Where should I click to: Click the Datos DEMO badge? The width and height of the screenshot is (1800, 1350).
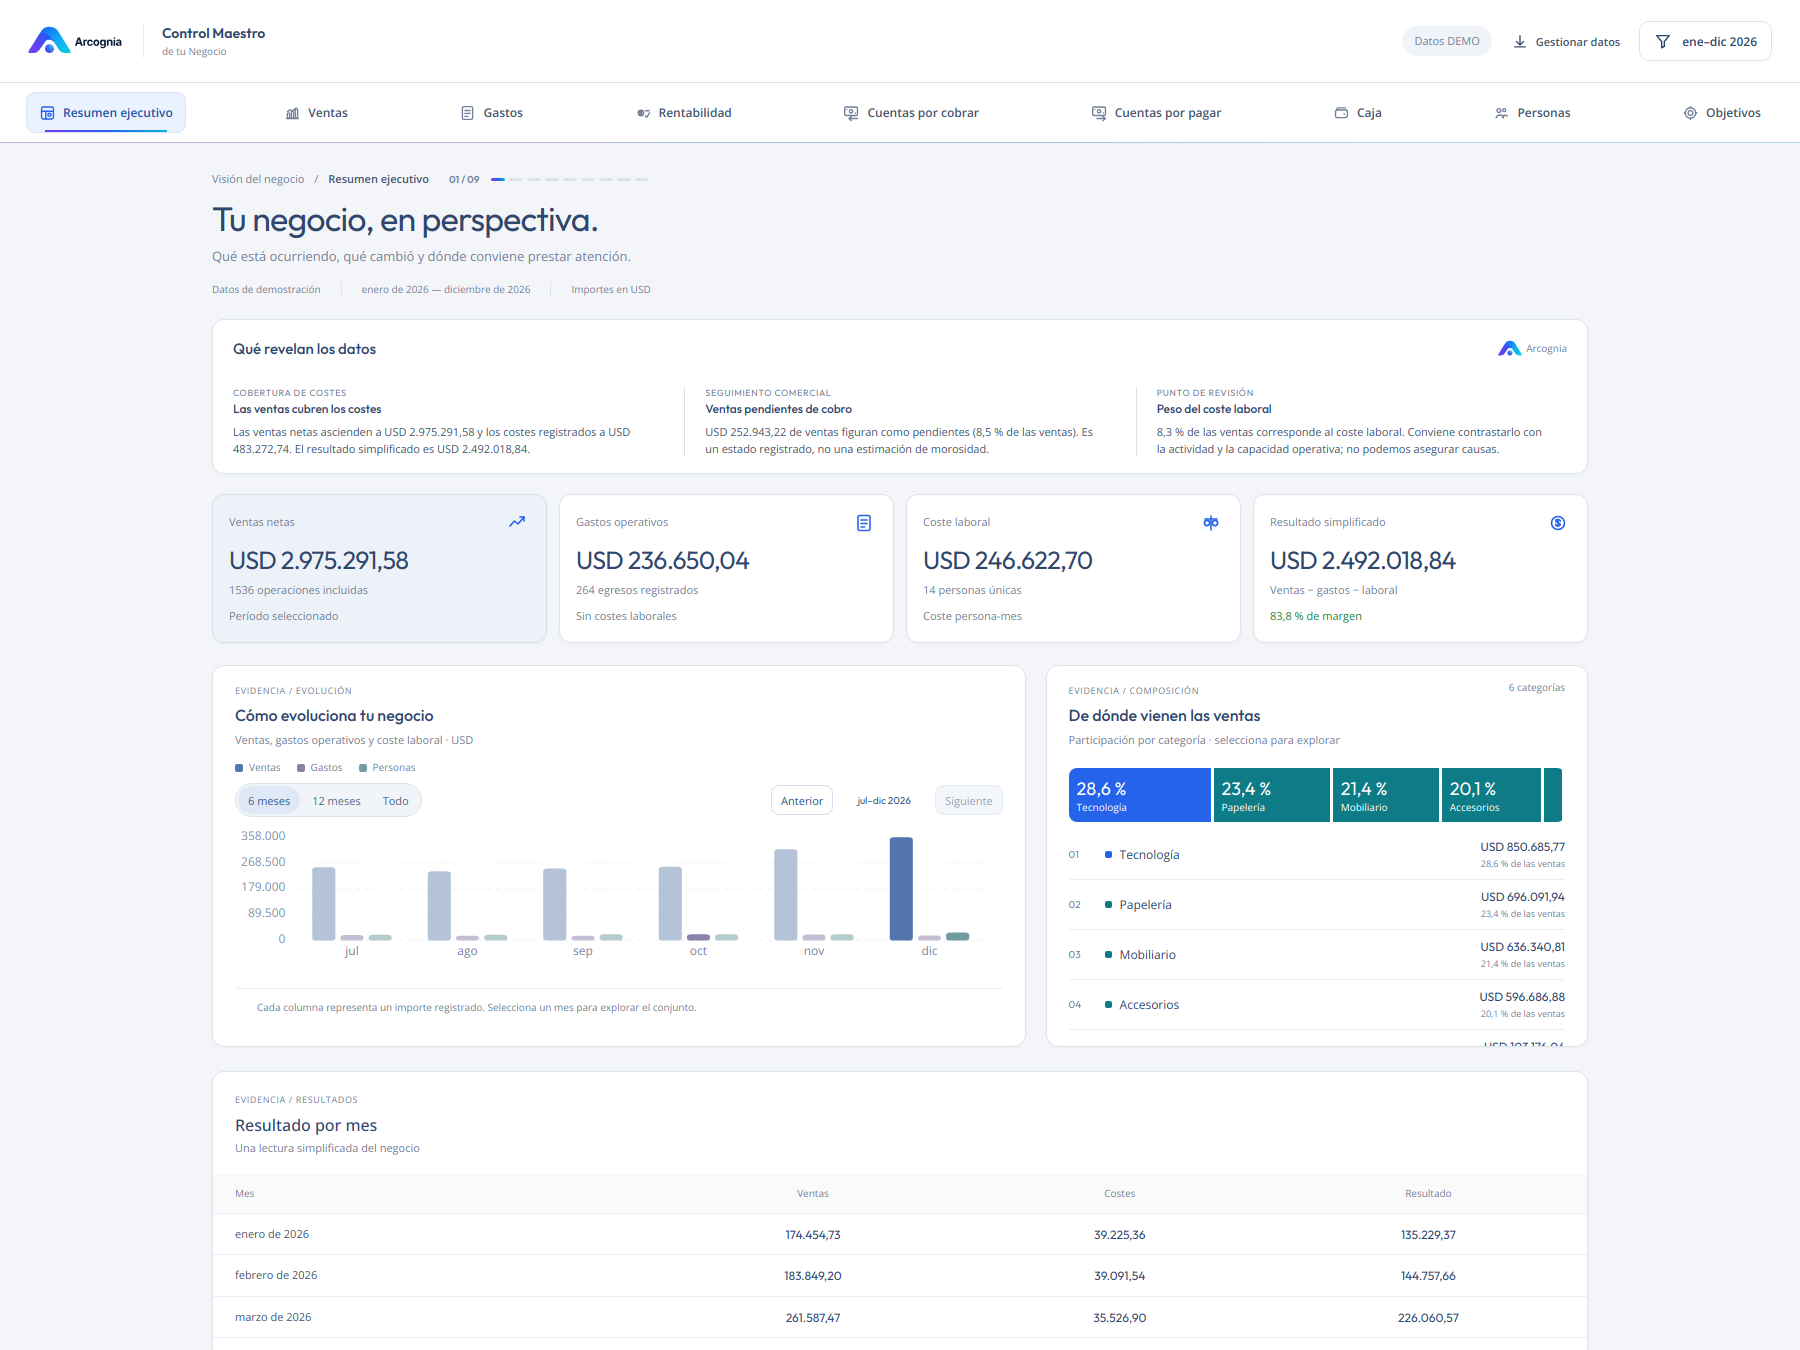(1447, 41)
